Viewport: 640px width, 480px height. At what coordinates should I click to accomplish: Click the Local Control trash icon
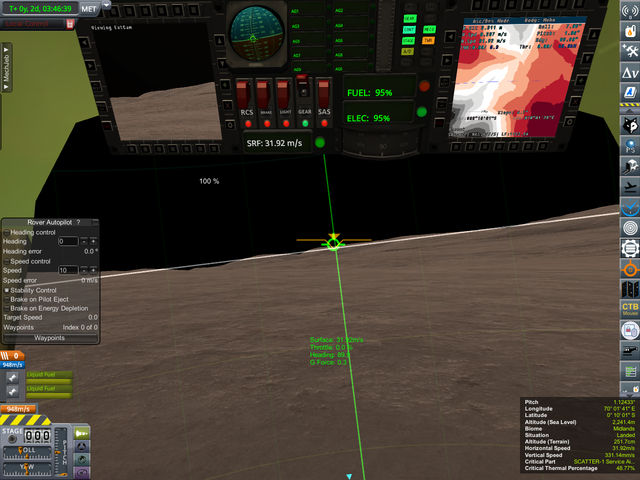(70, 24)
